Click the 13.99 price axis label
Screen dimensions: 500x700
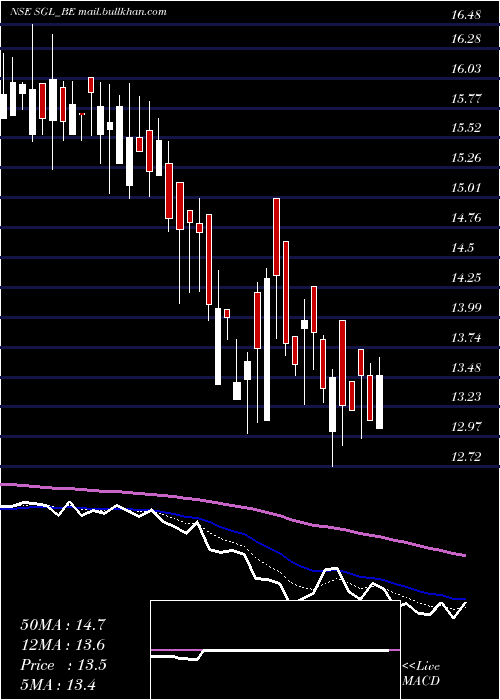pos(466,308)
